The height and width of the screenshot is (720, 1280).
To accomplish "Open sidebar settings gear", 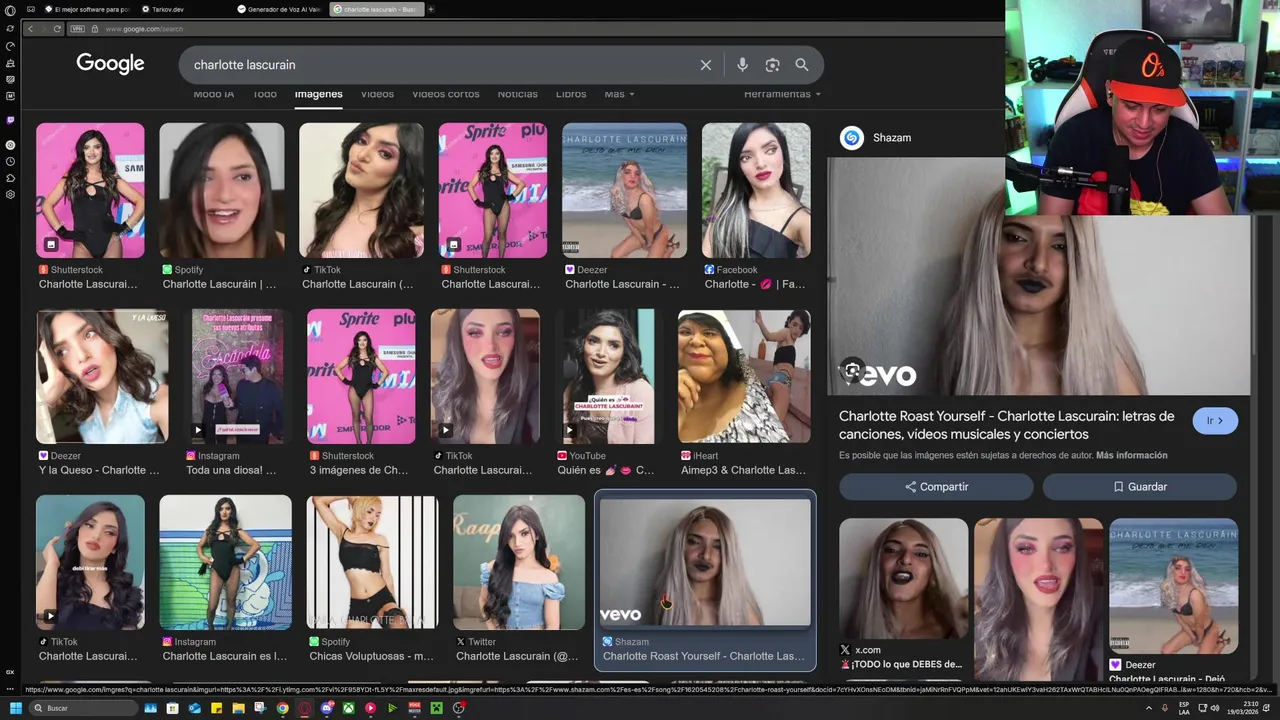I will click(10, 194).
